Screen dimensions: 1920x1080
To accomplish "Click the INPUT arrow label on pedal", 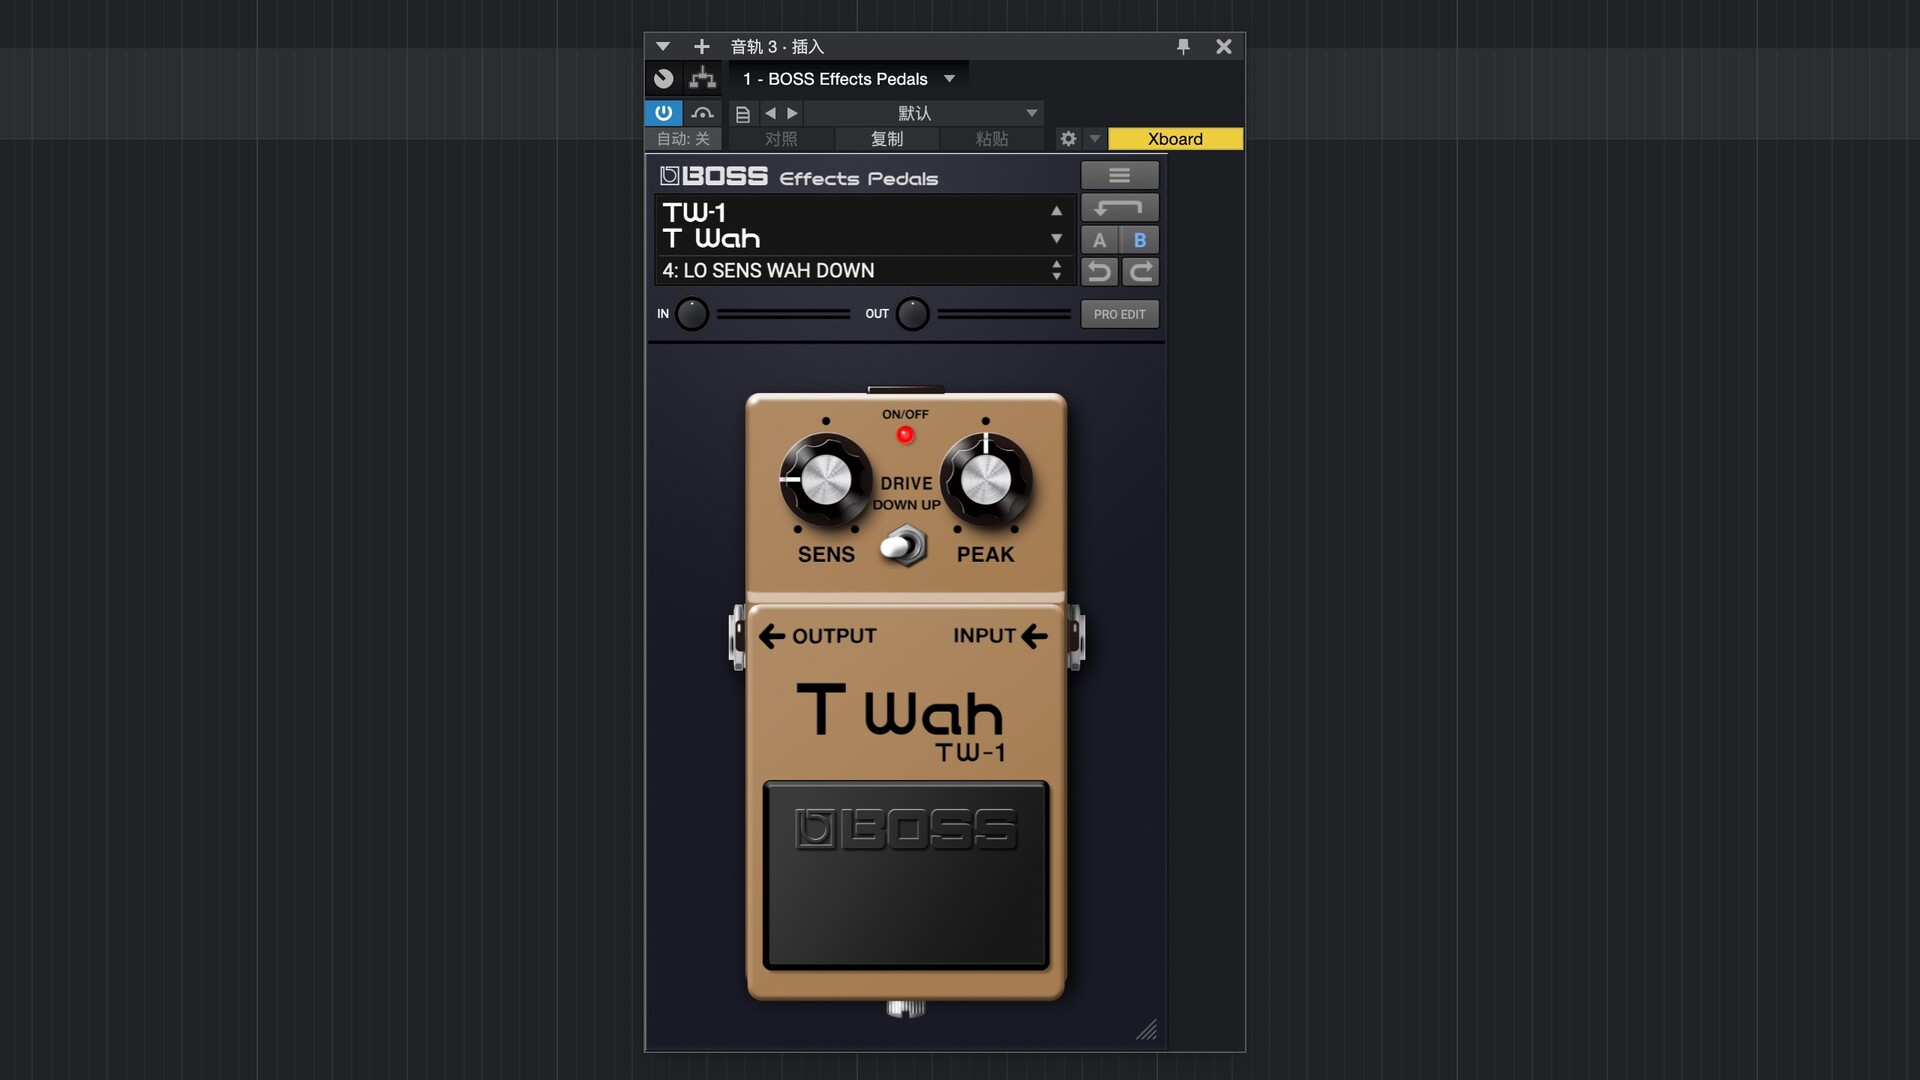I will point(1001,636).
